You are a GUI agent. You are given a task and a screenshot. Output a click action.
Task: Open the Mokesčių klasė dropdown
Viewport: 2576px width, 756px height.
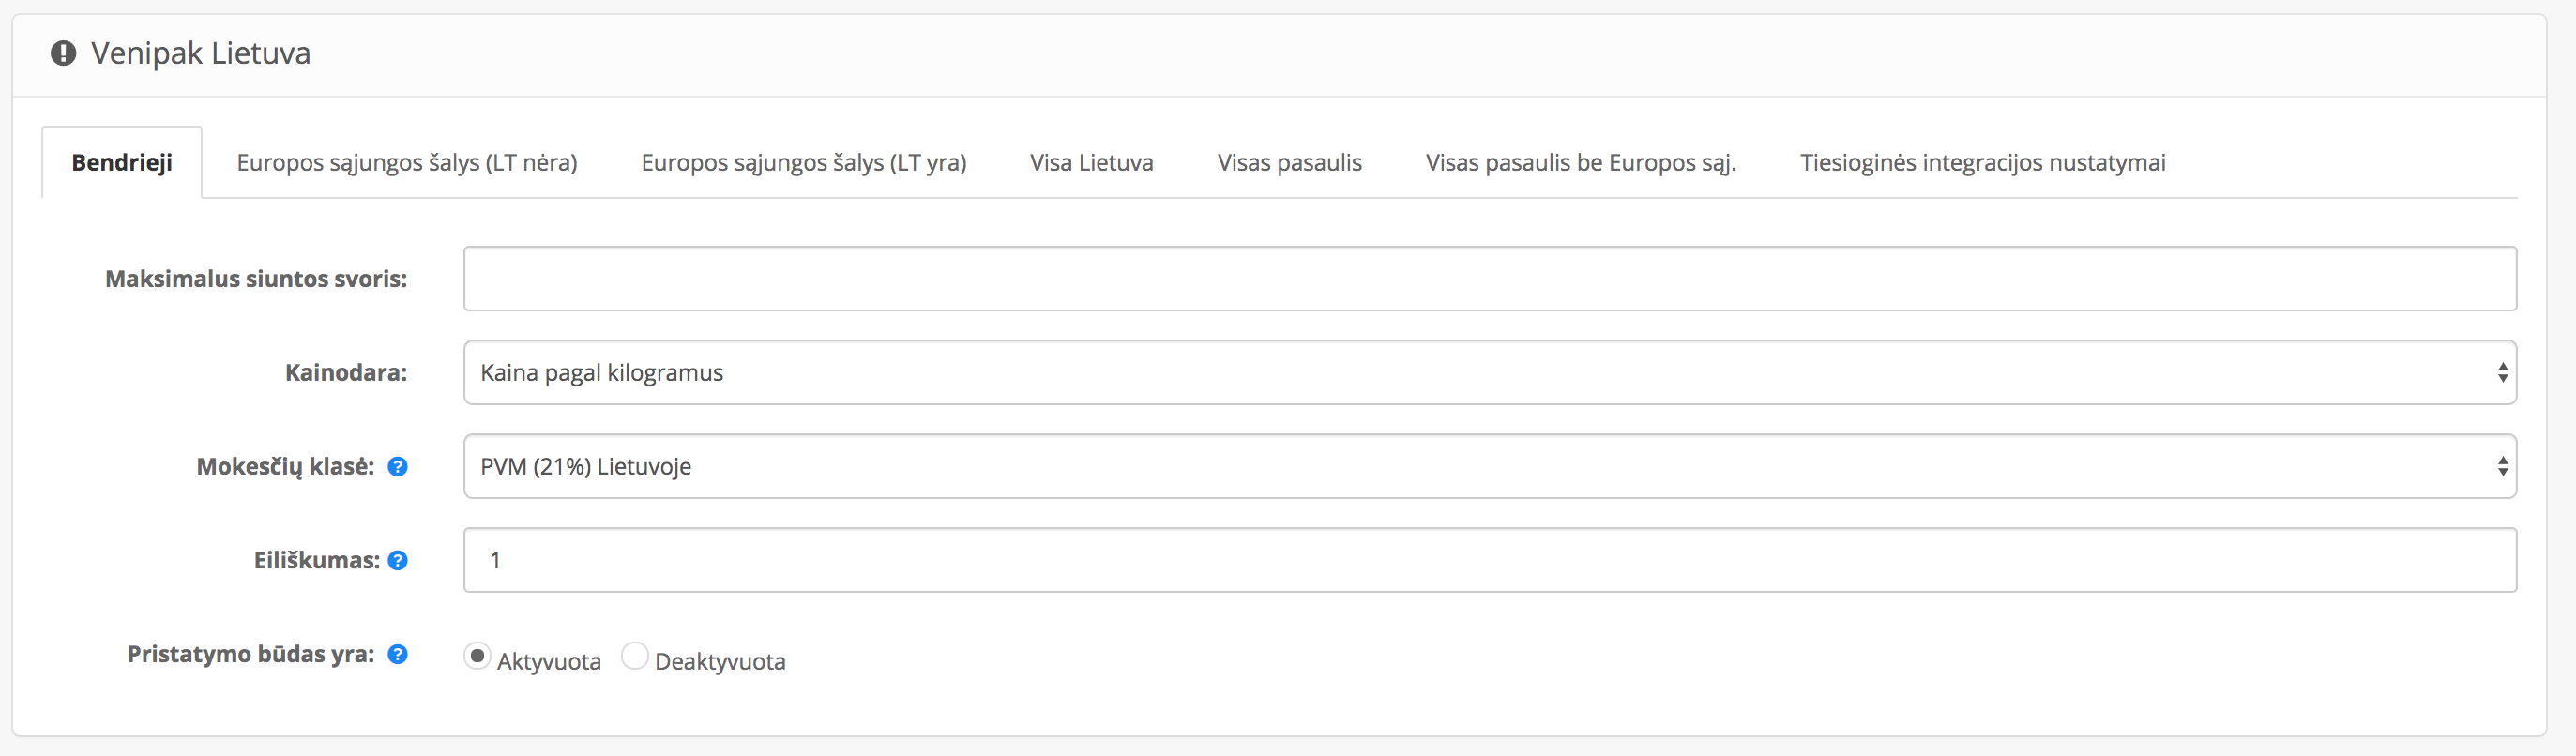tap(1490, 467)
